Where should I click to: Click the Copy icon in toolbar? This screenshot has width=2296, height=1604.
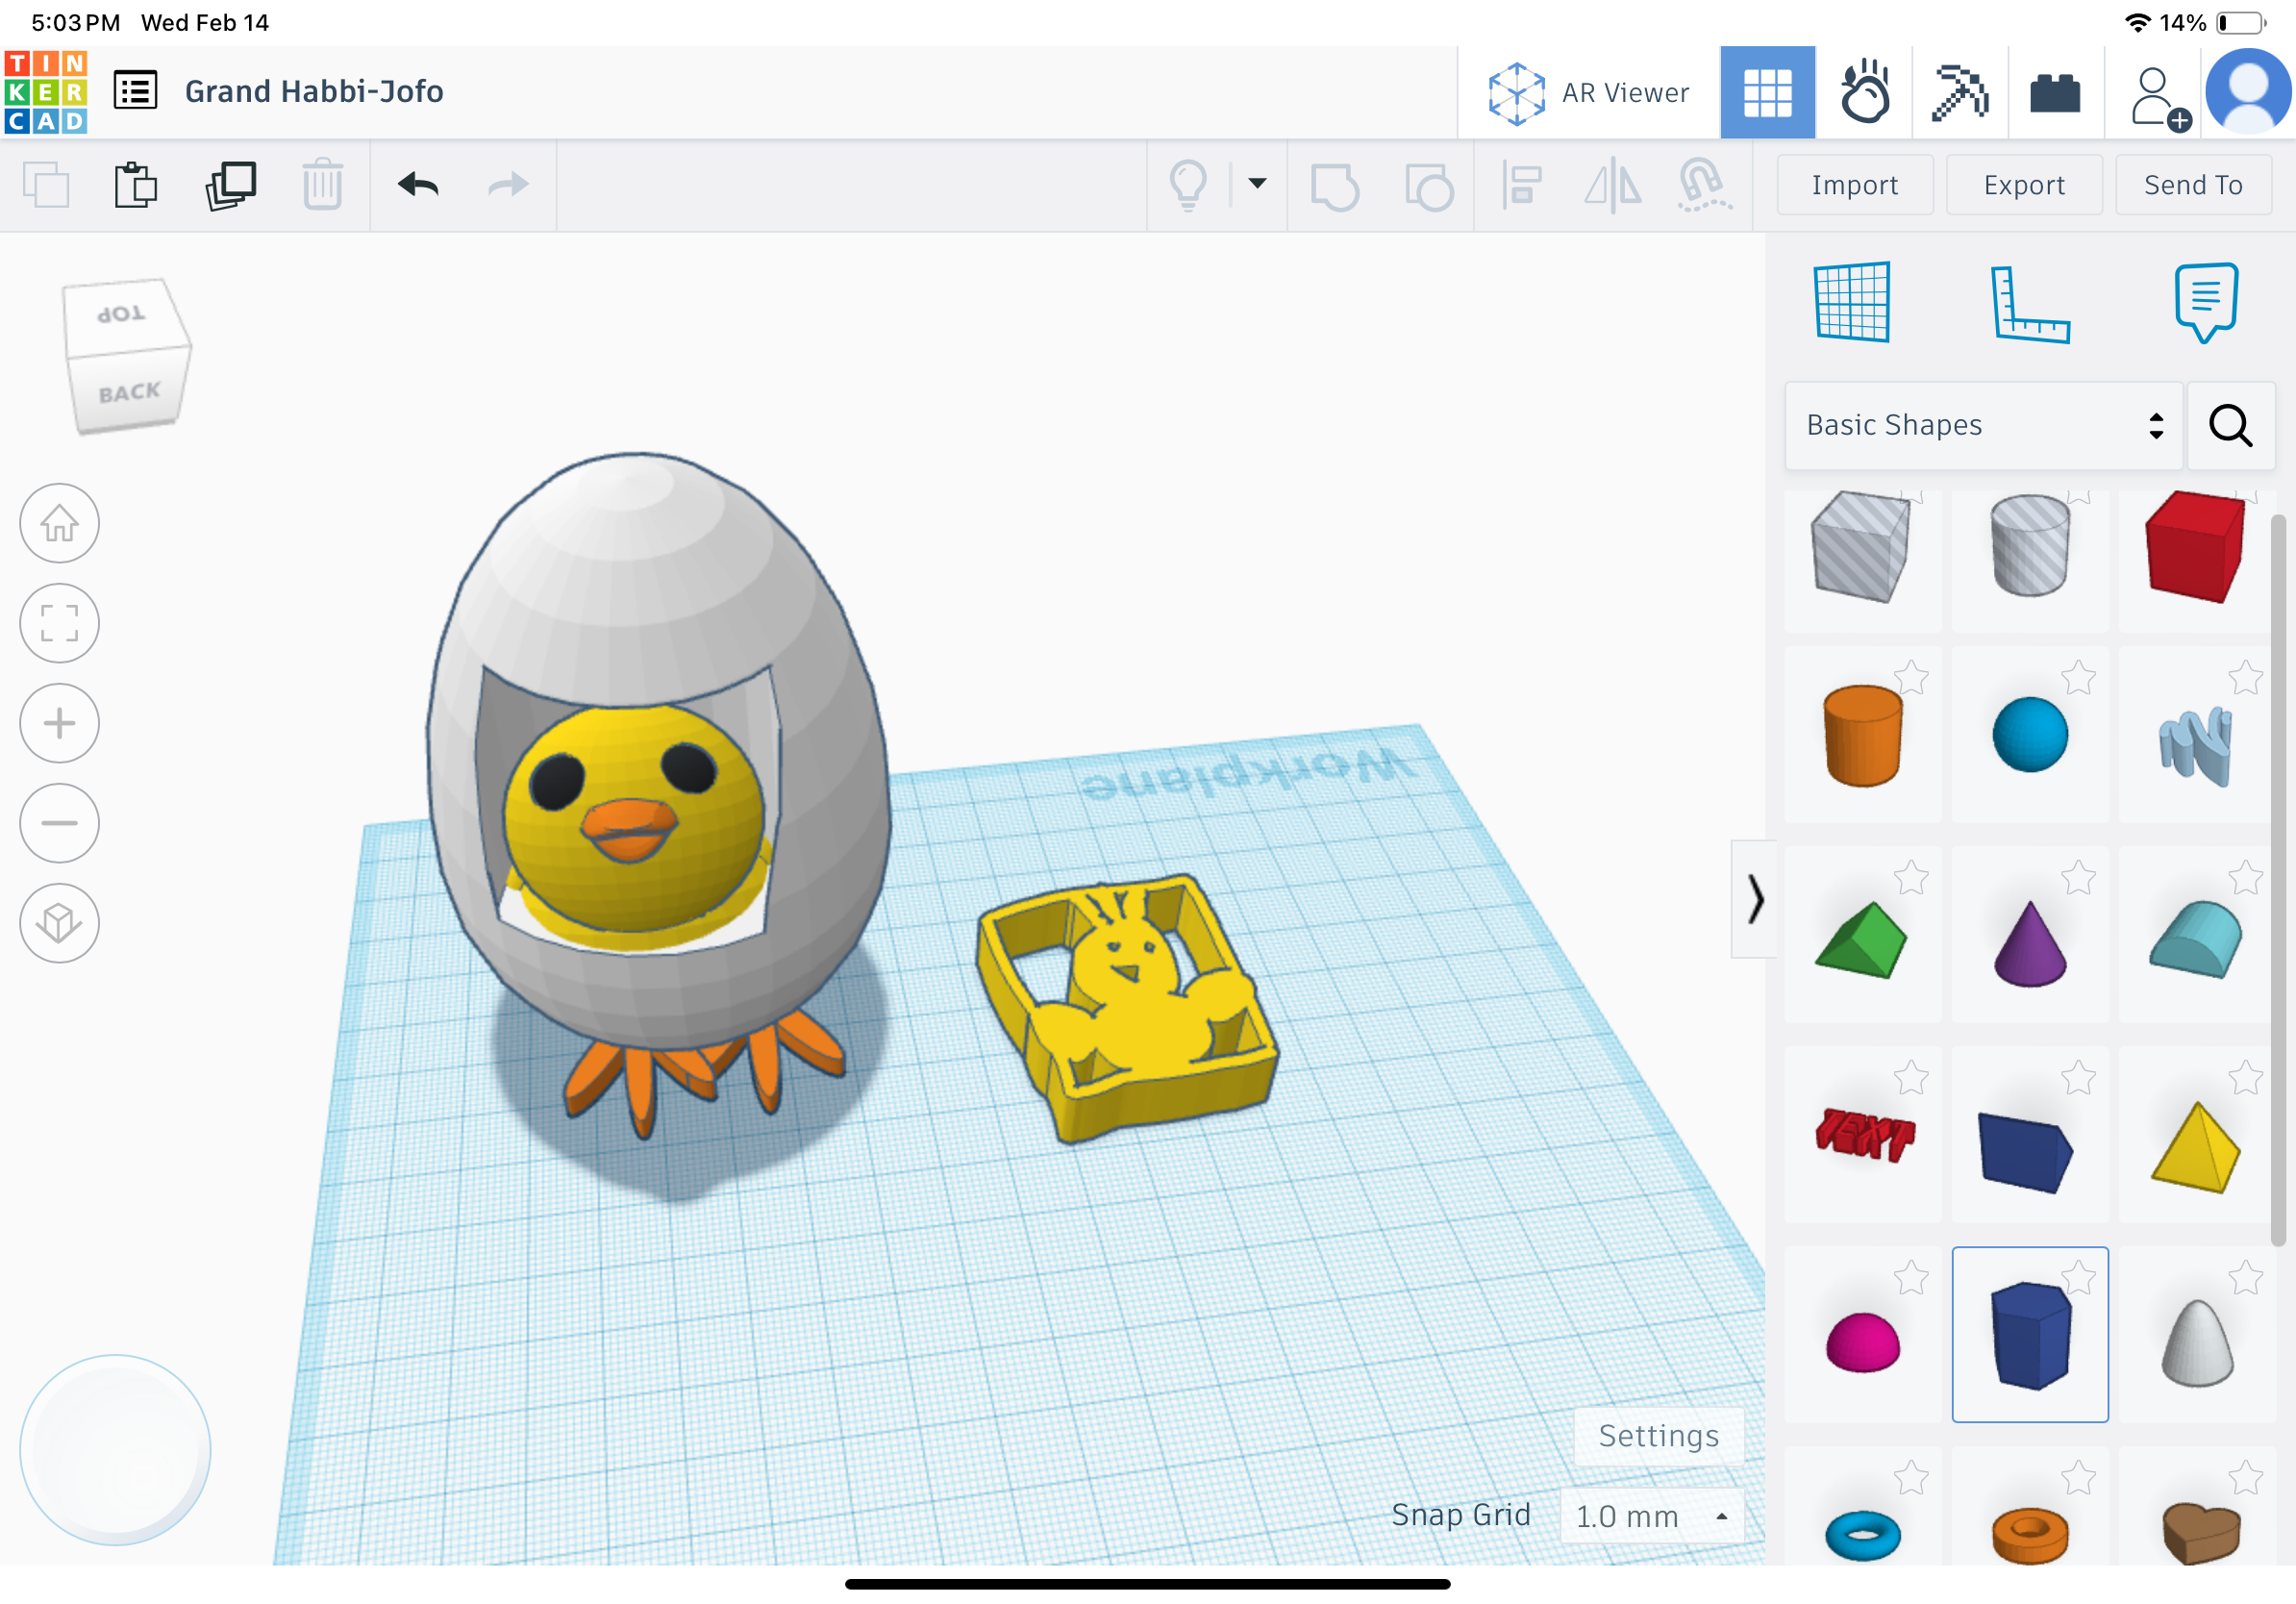pos(46,185)
